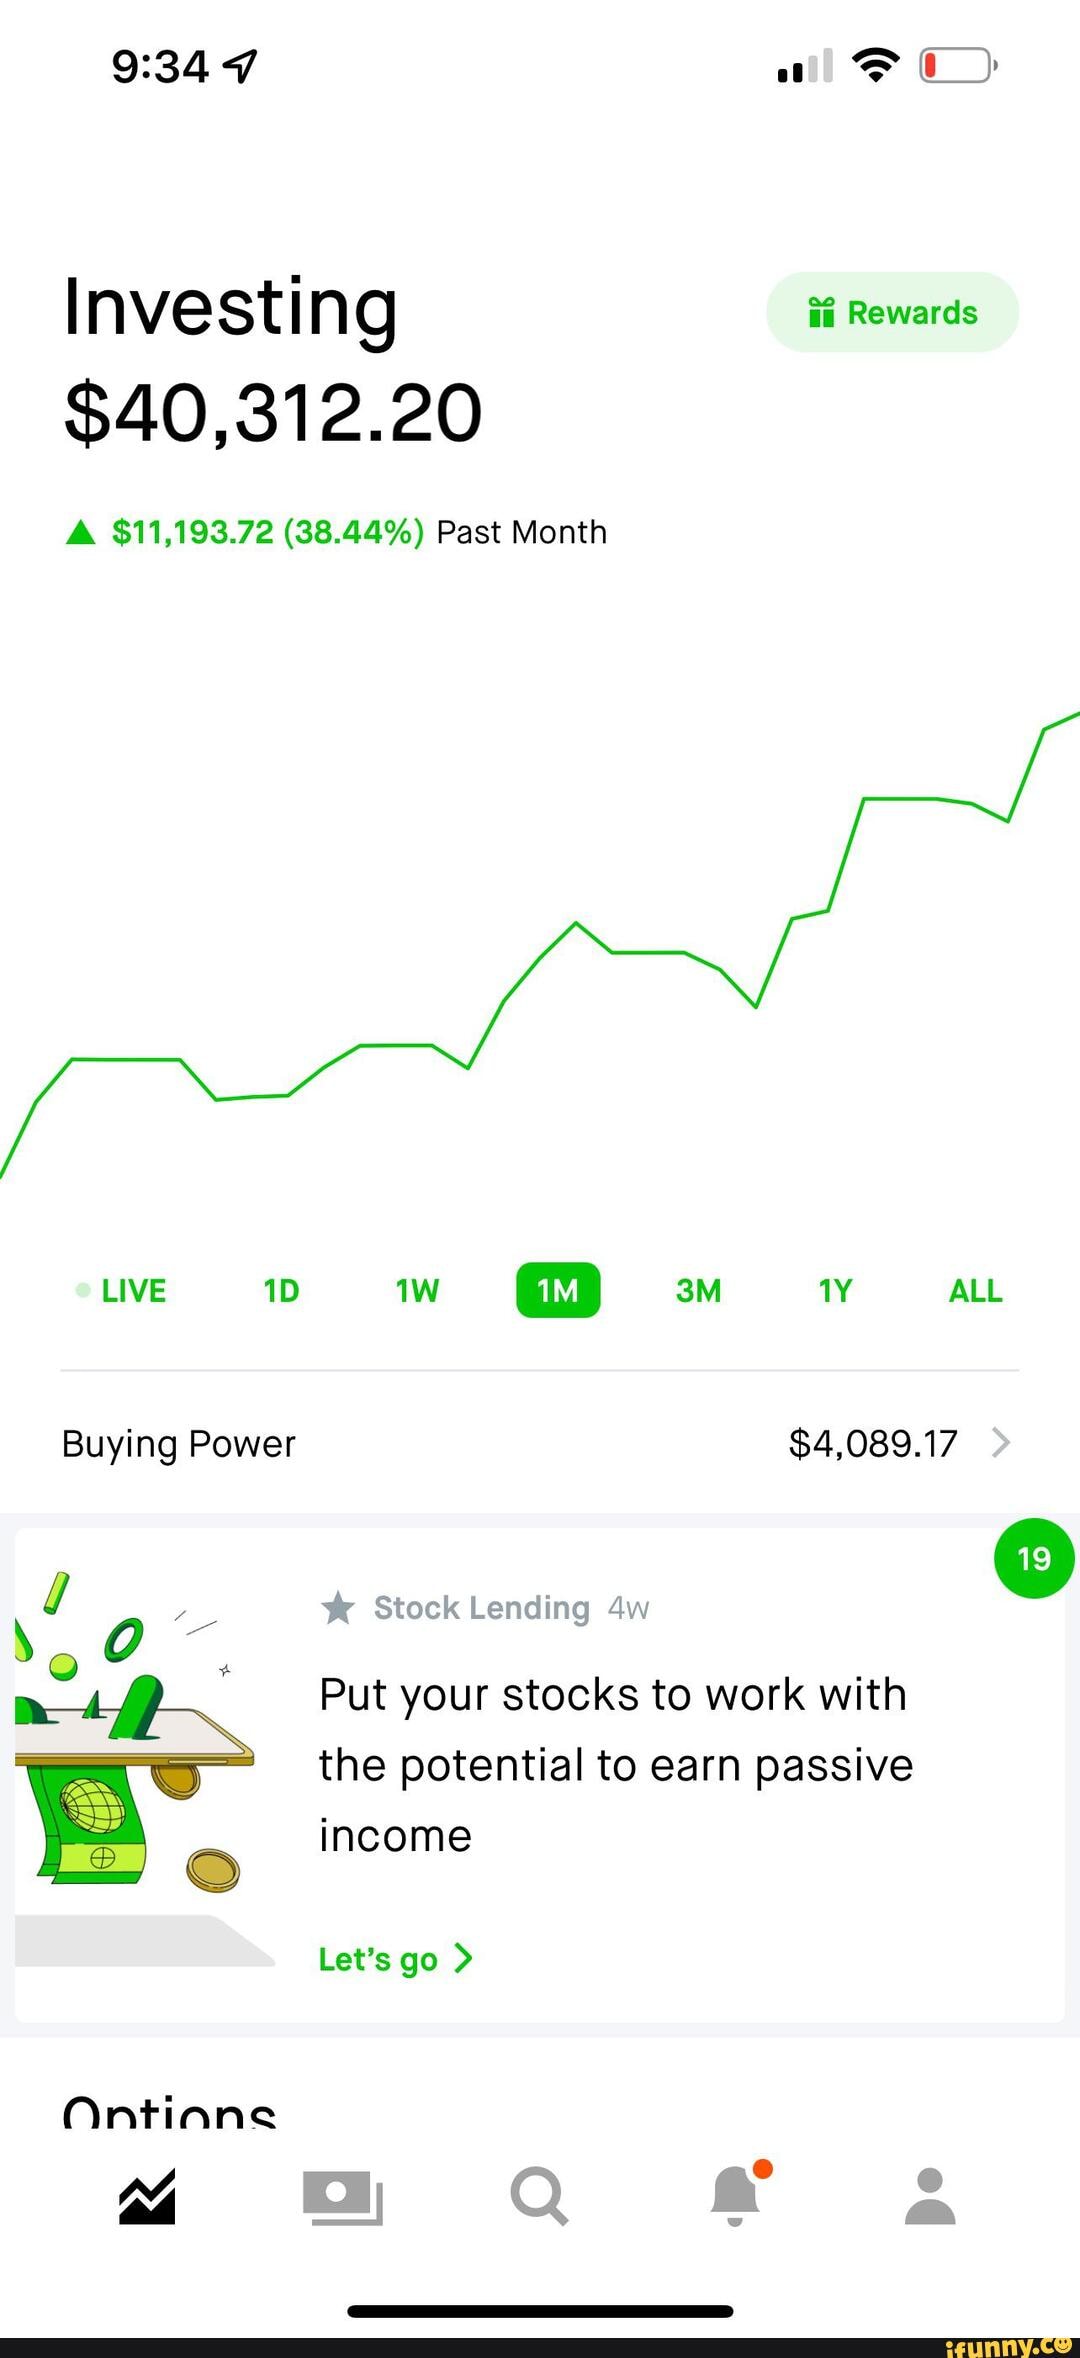Show the 1Y chart range

pos(835,1291)
